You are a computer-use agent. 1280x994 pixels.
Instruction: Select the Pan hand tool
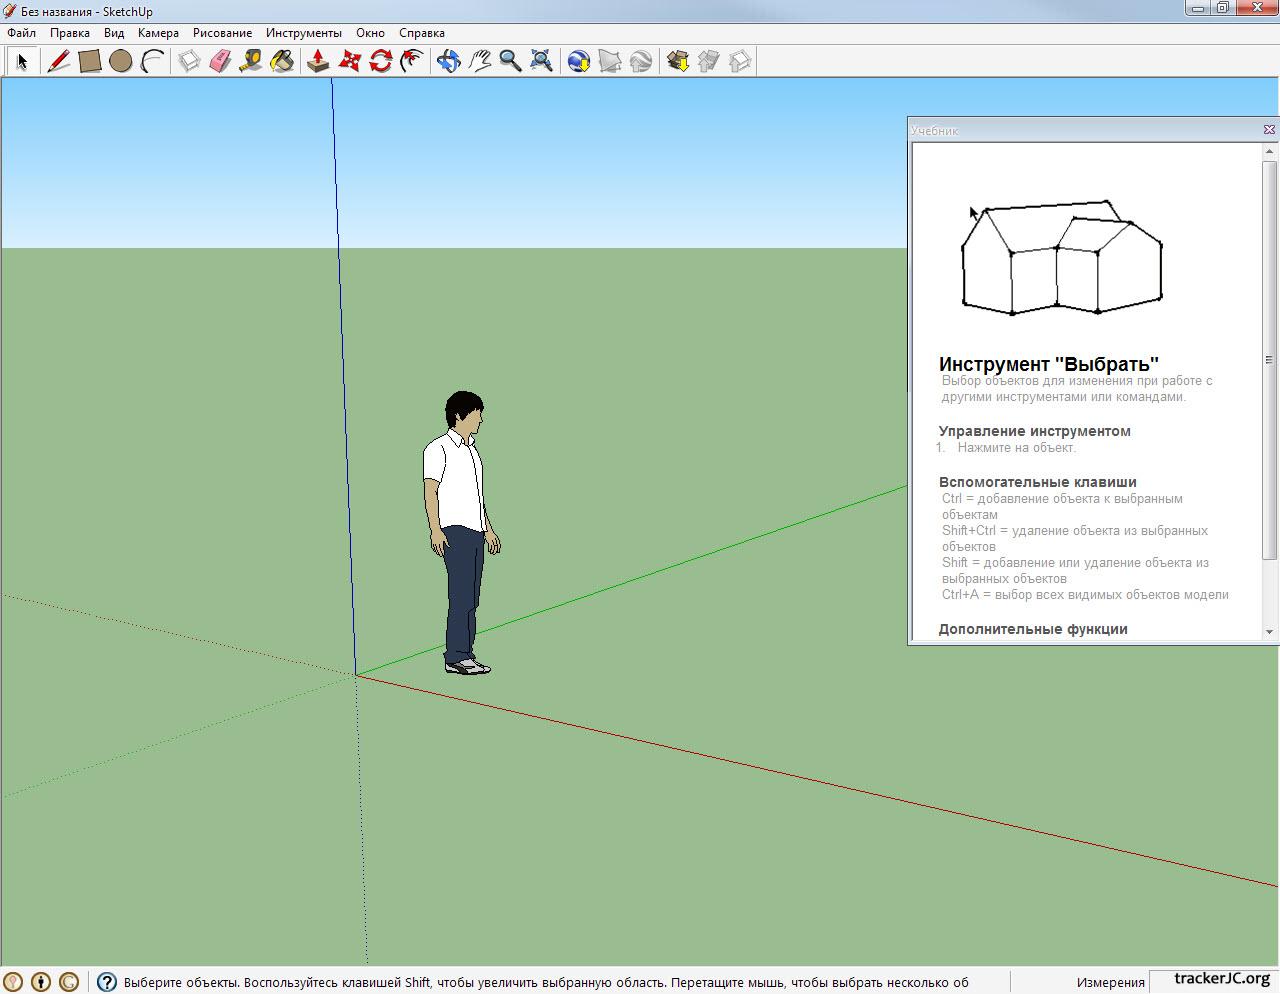pyautogui.click(x=479, y=61)
